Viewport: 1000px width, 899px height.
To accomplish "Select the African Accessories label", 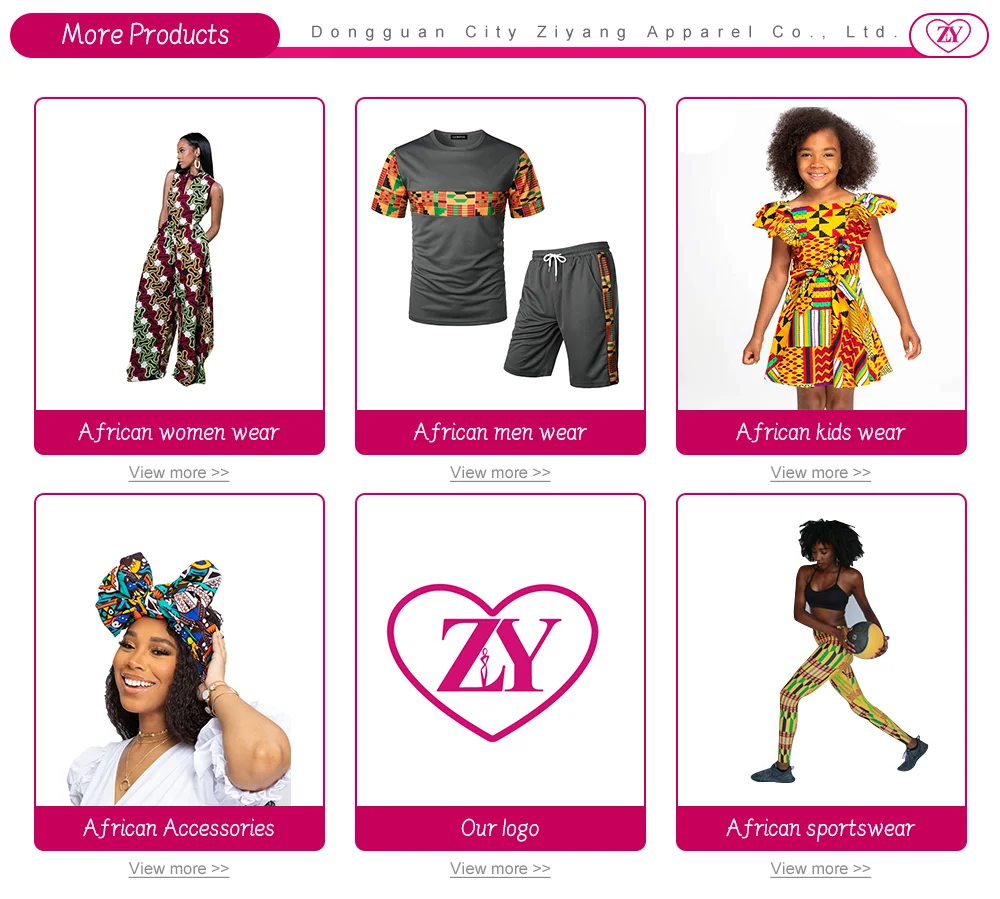I will pos(179,828).
